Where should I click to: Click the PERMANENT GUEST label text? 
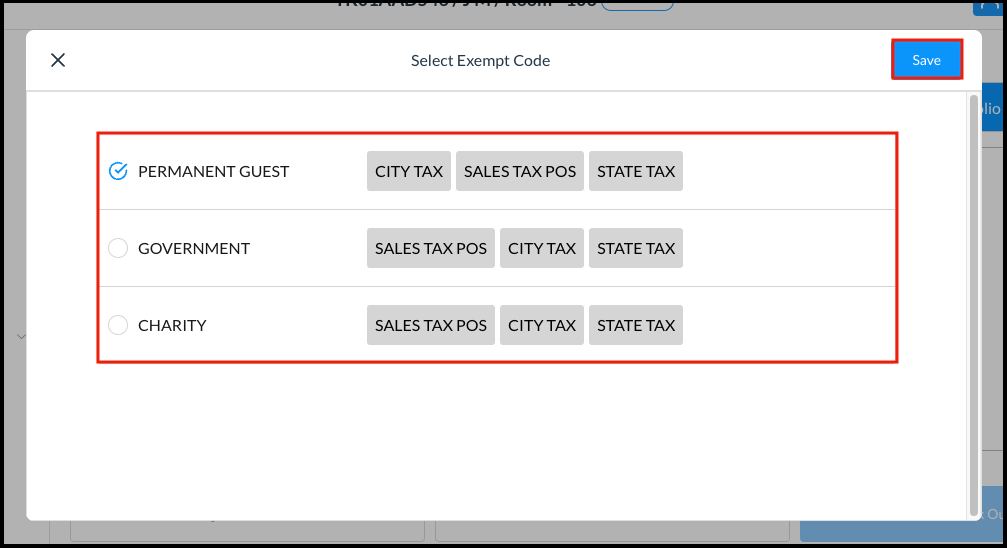[213, 171]
